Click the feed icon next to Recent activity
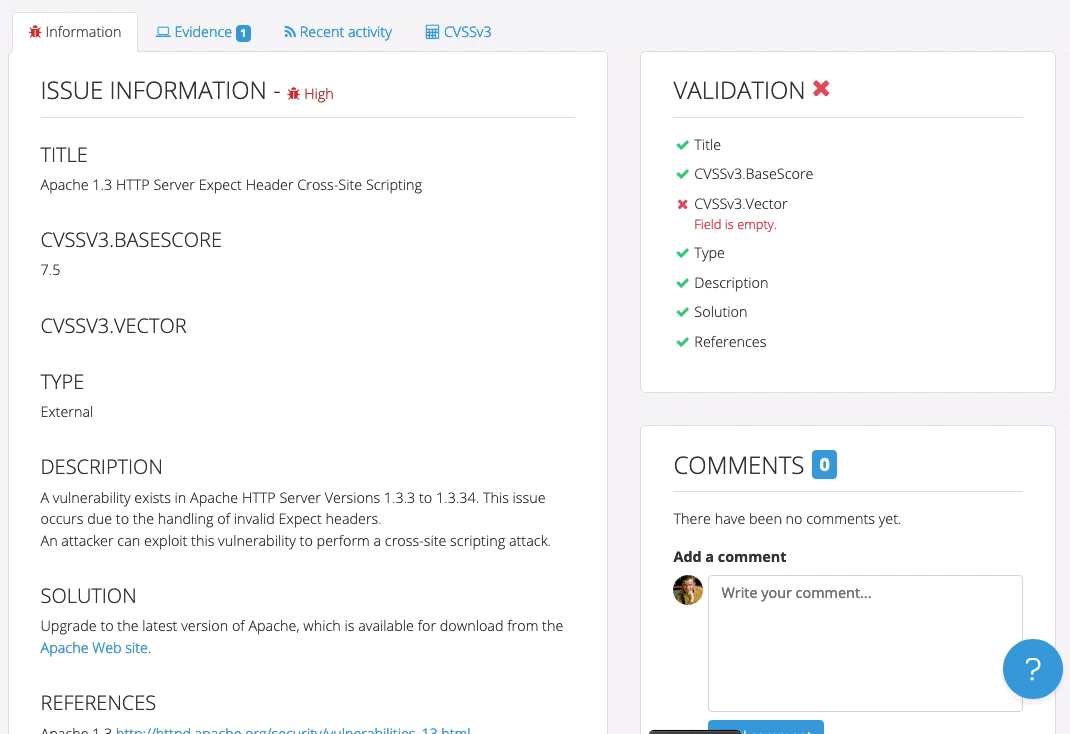This screenshot has width=1070, height=734. pos(288,31)
